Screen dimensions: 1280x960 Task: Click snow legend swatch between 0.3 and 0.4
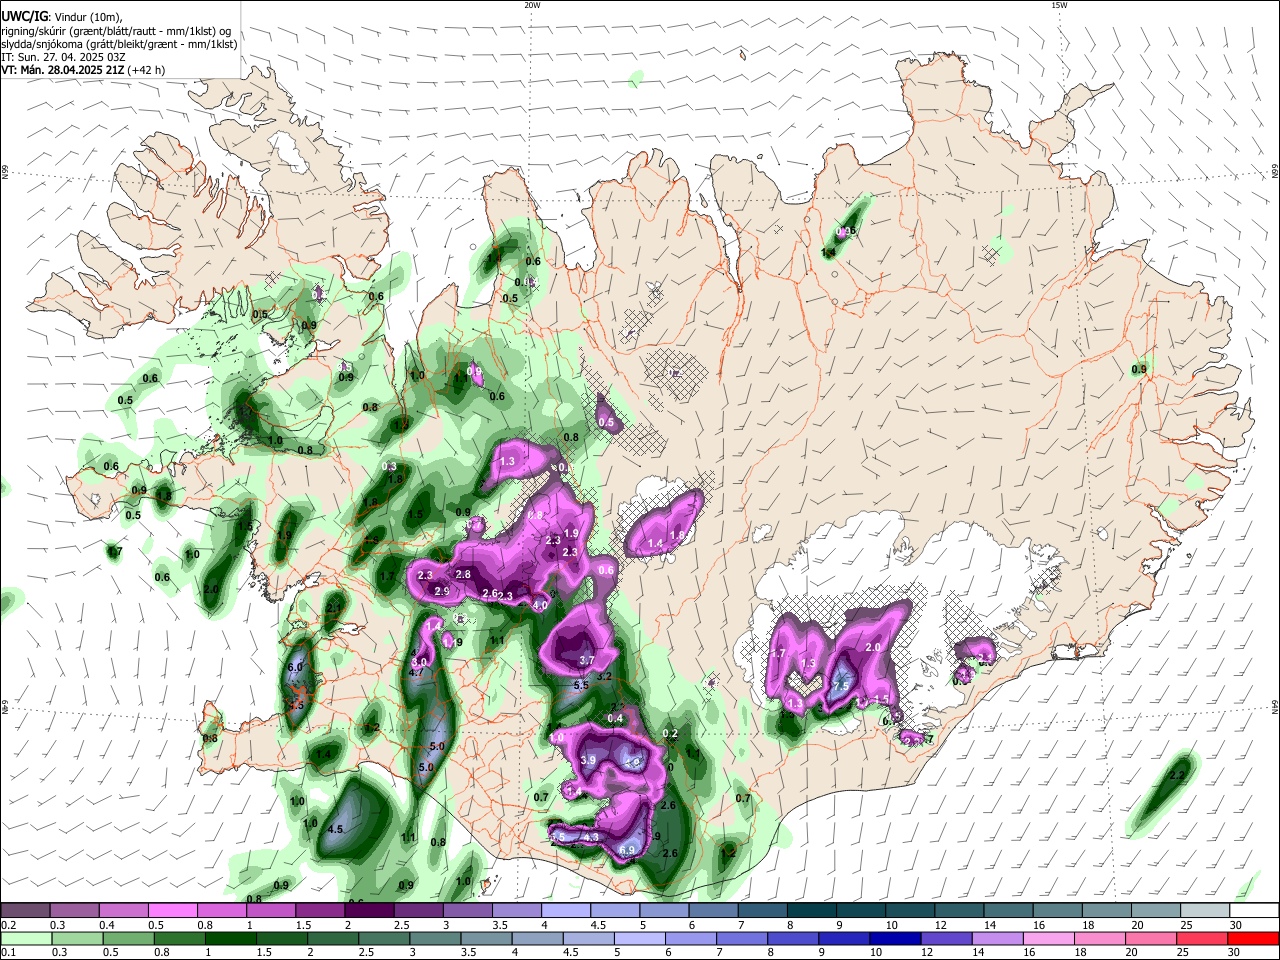(74, 910)
